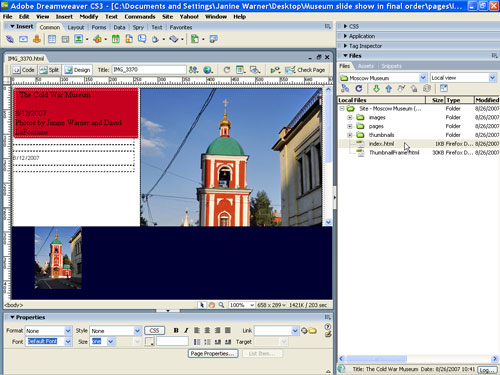Open Visual Aids menu icon

point(255,70)
